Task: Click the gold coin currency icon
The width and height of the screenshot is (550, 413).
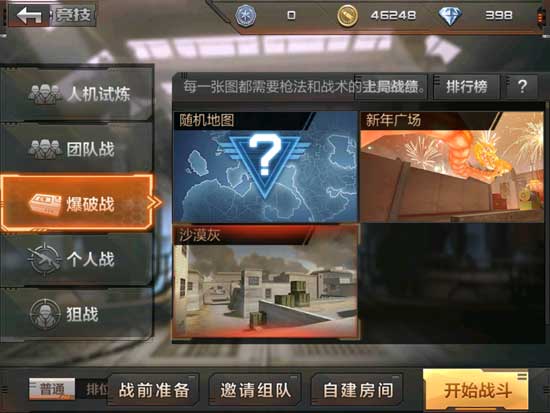Action: tap(347, 15)
